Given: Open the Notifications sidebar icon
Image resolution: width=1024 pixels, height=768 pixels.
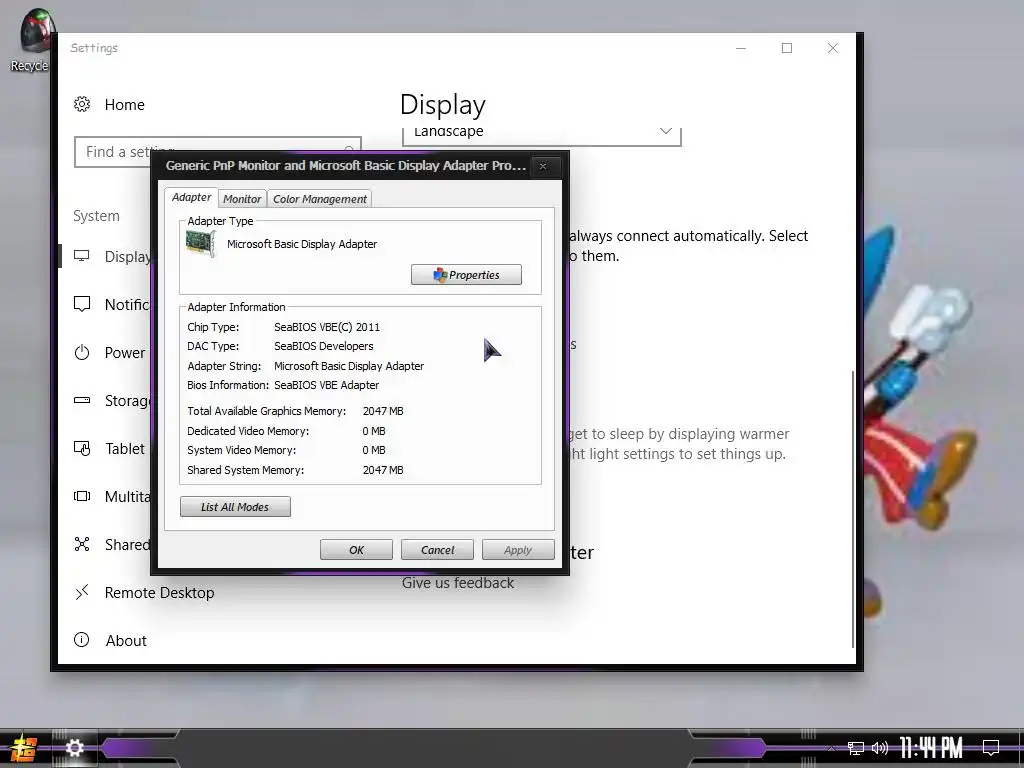Looking at the screenshot, I should [82, 304].
